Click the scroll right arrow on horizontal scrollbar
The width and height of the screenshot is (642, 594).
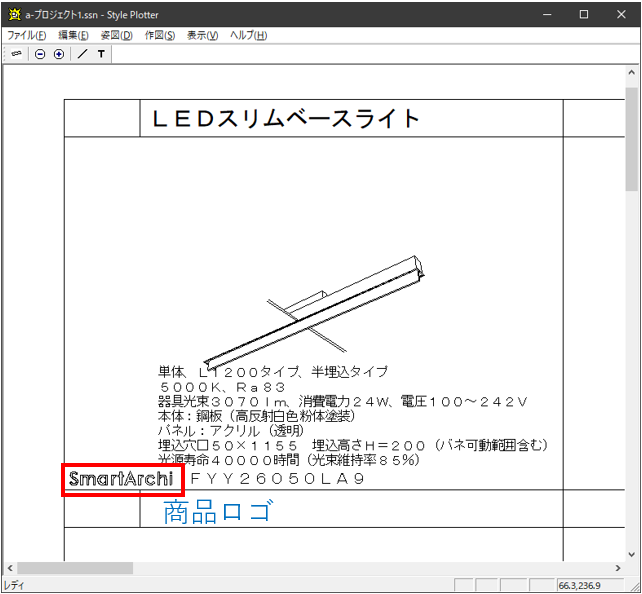[617, 568]
